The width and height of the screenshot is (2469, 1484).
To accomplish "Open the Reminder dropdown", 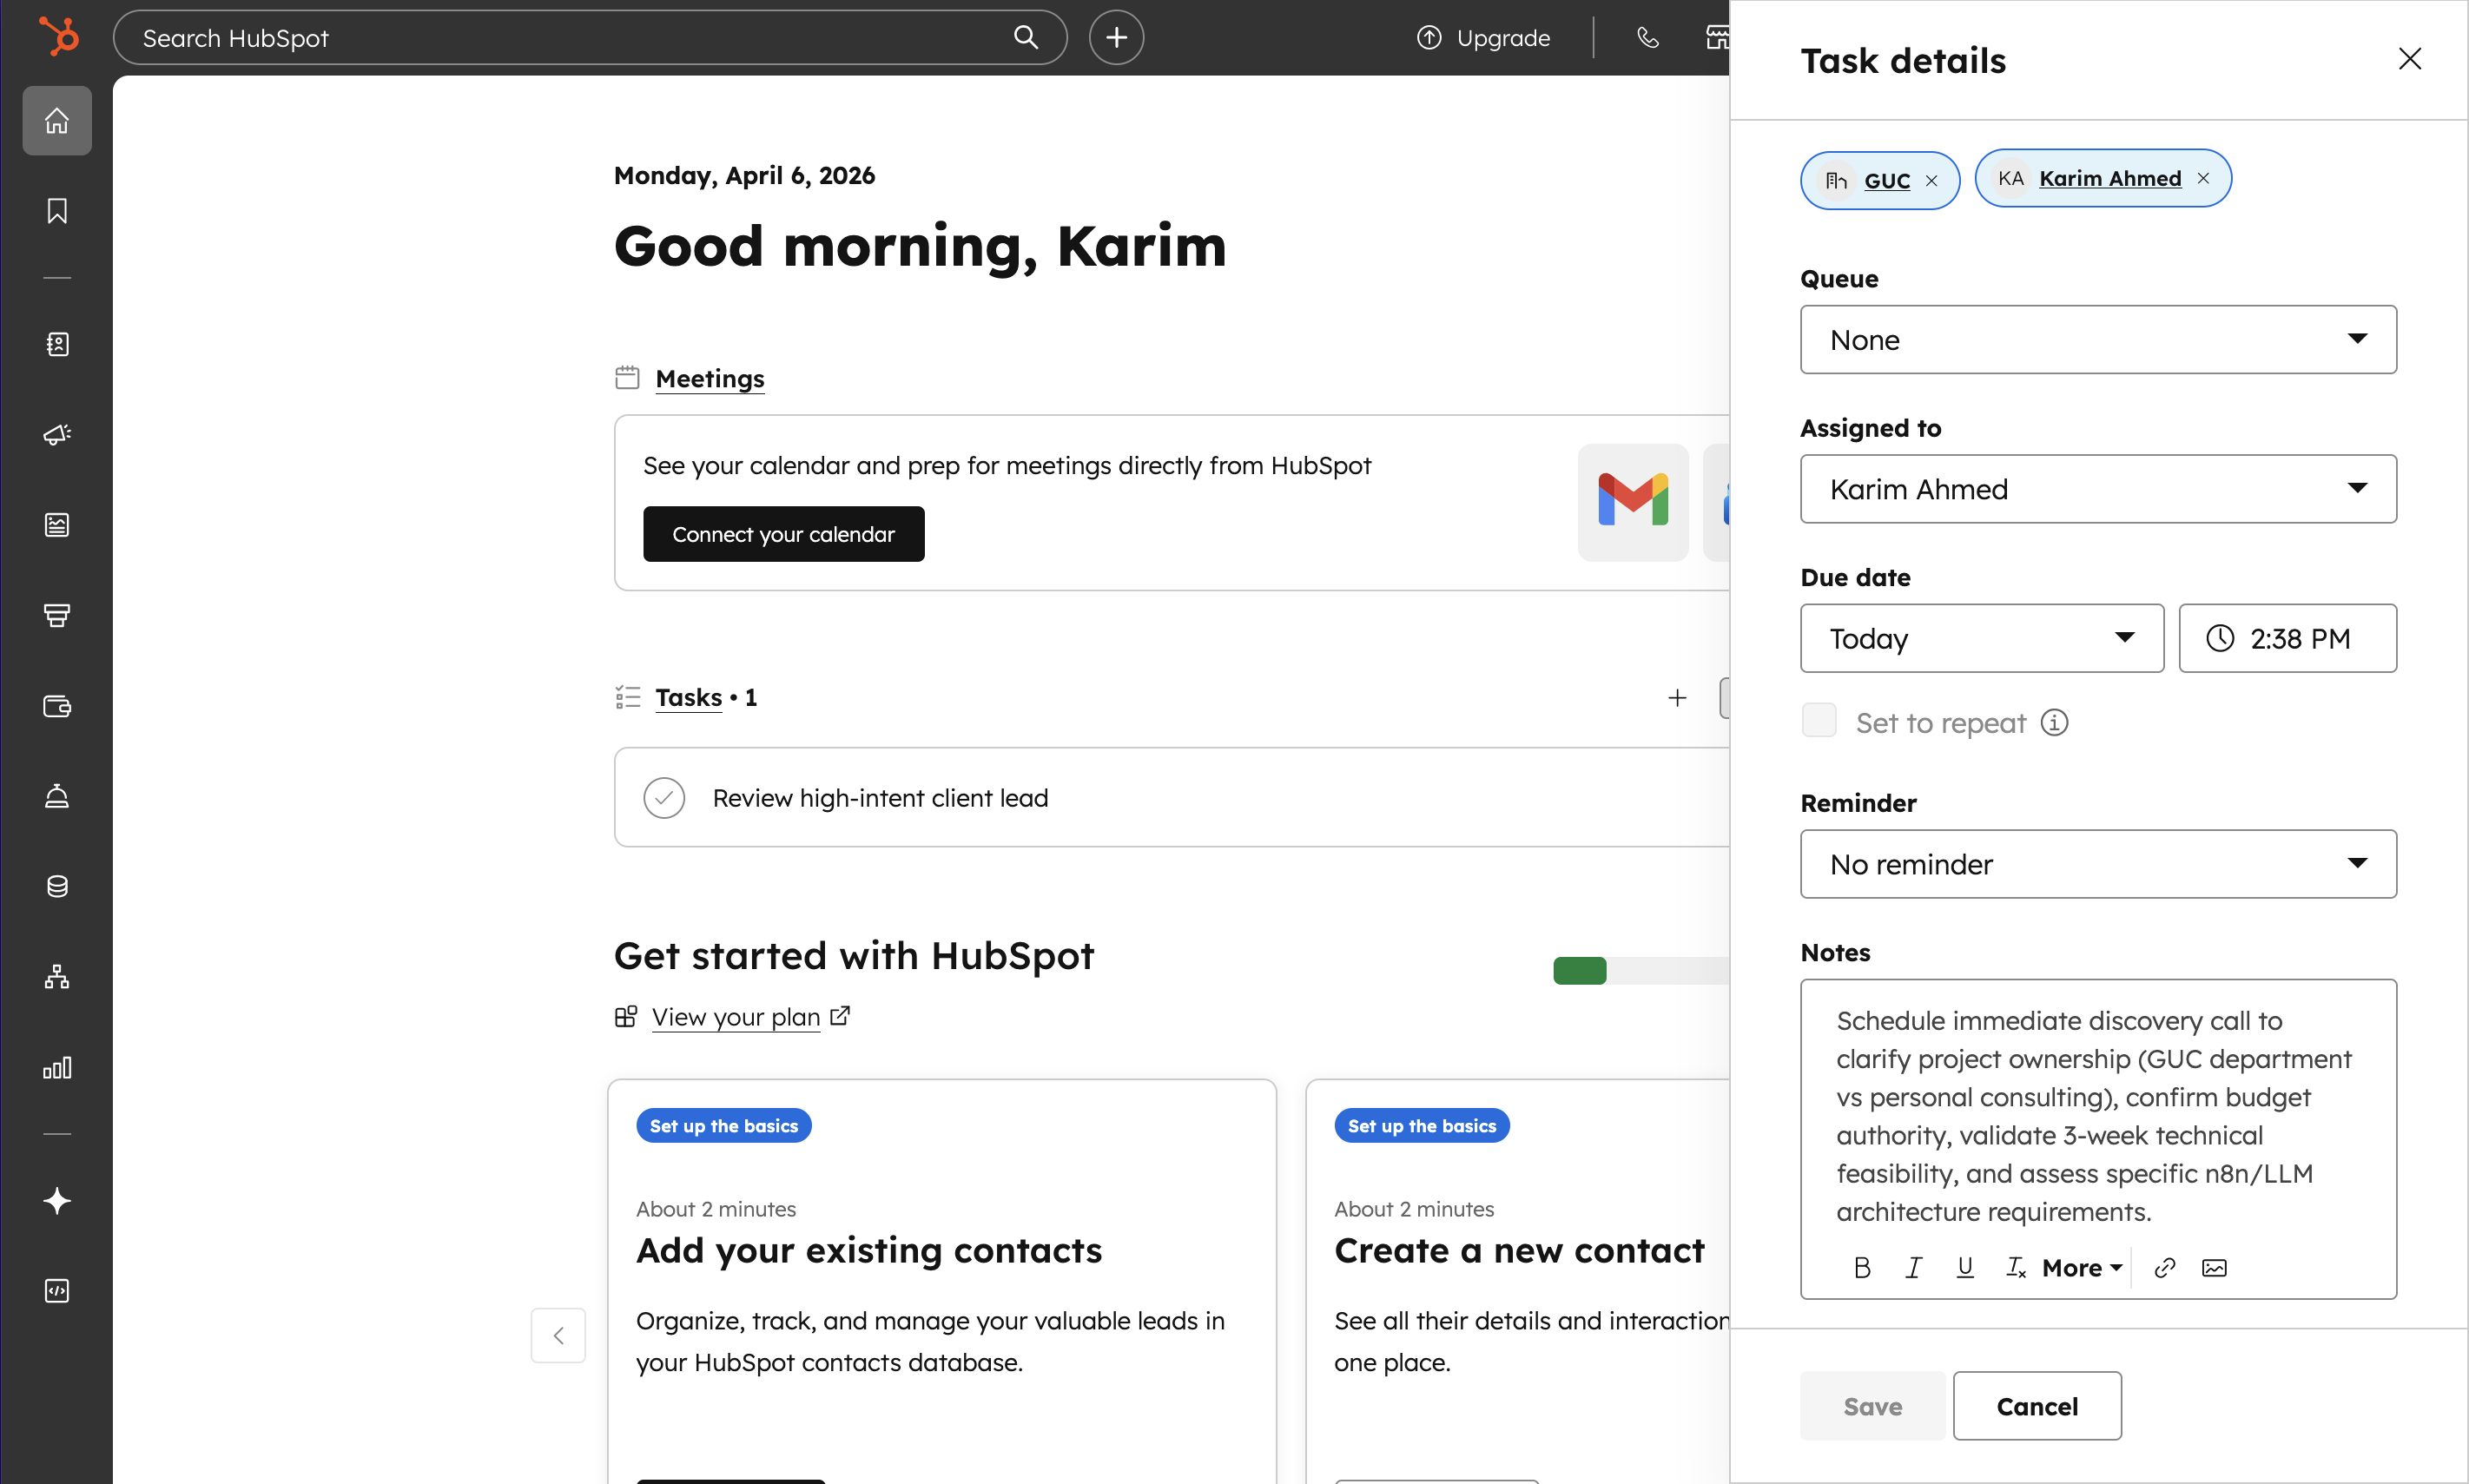I will (x=2098, y=863).
